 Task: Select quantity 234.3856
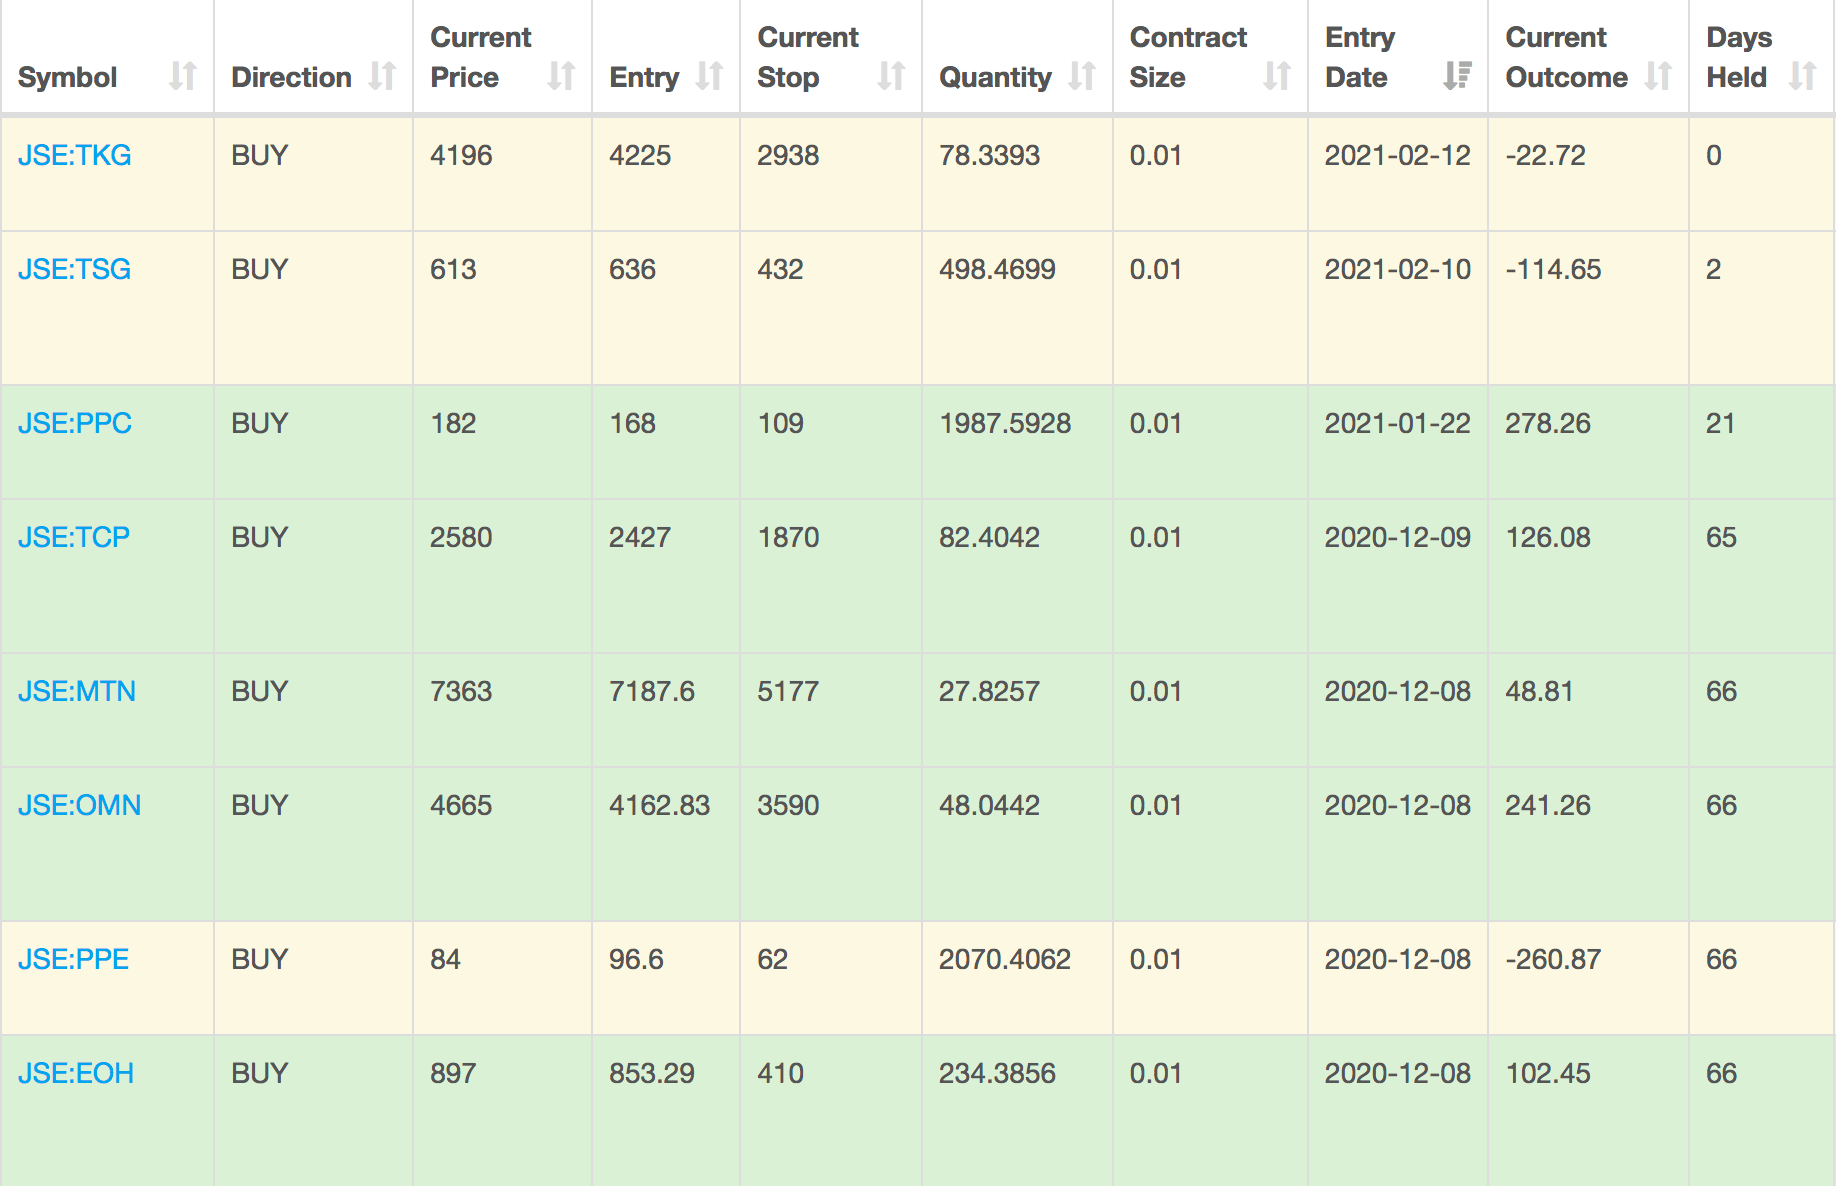pyautogui.click(x=997, y=1073)
